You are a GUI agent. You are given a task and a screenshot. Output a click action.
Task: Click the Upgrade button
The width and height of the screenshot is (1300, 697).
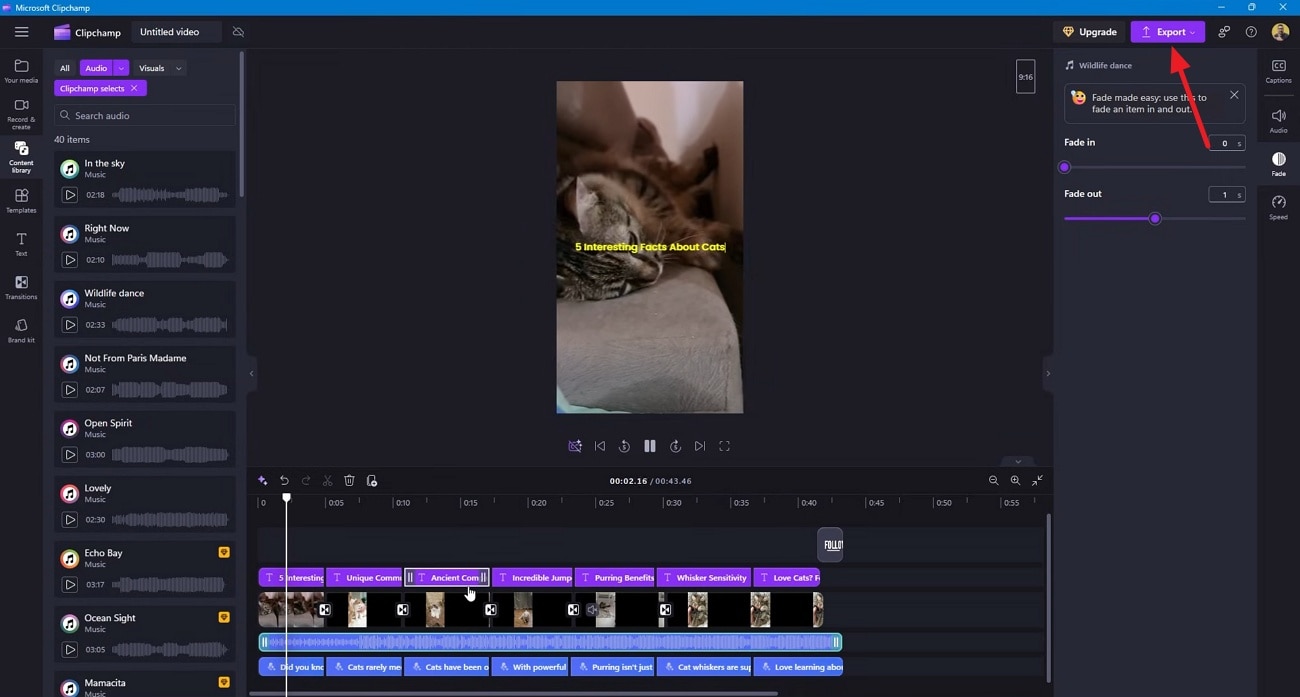[x=1089, y=31]
